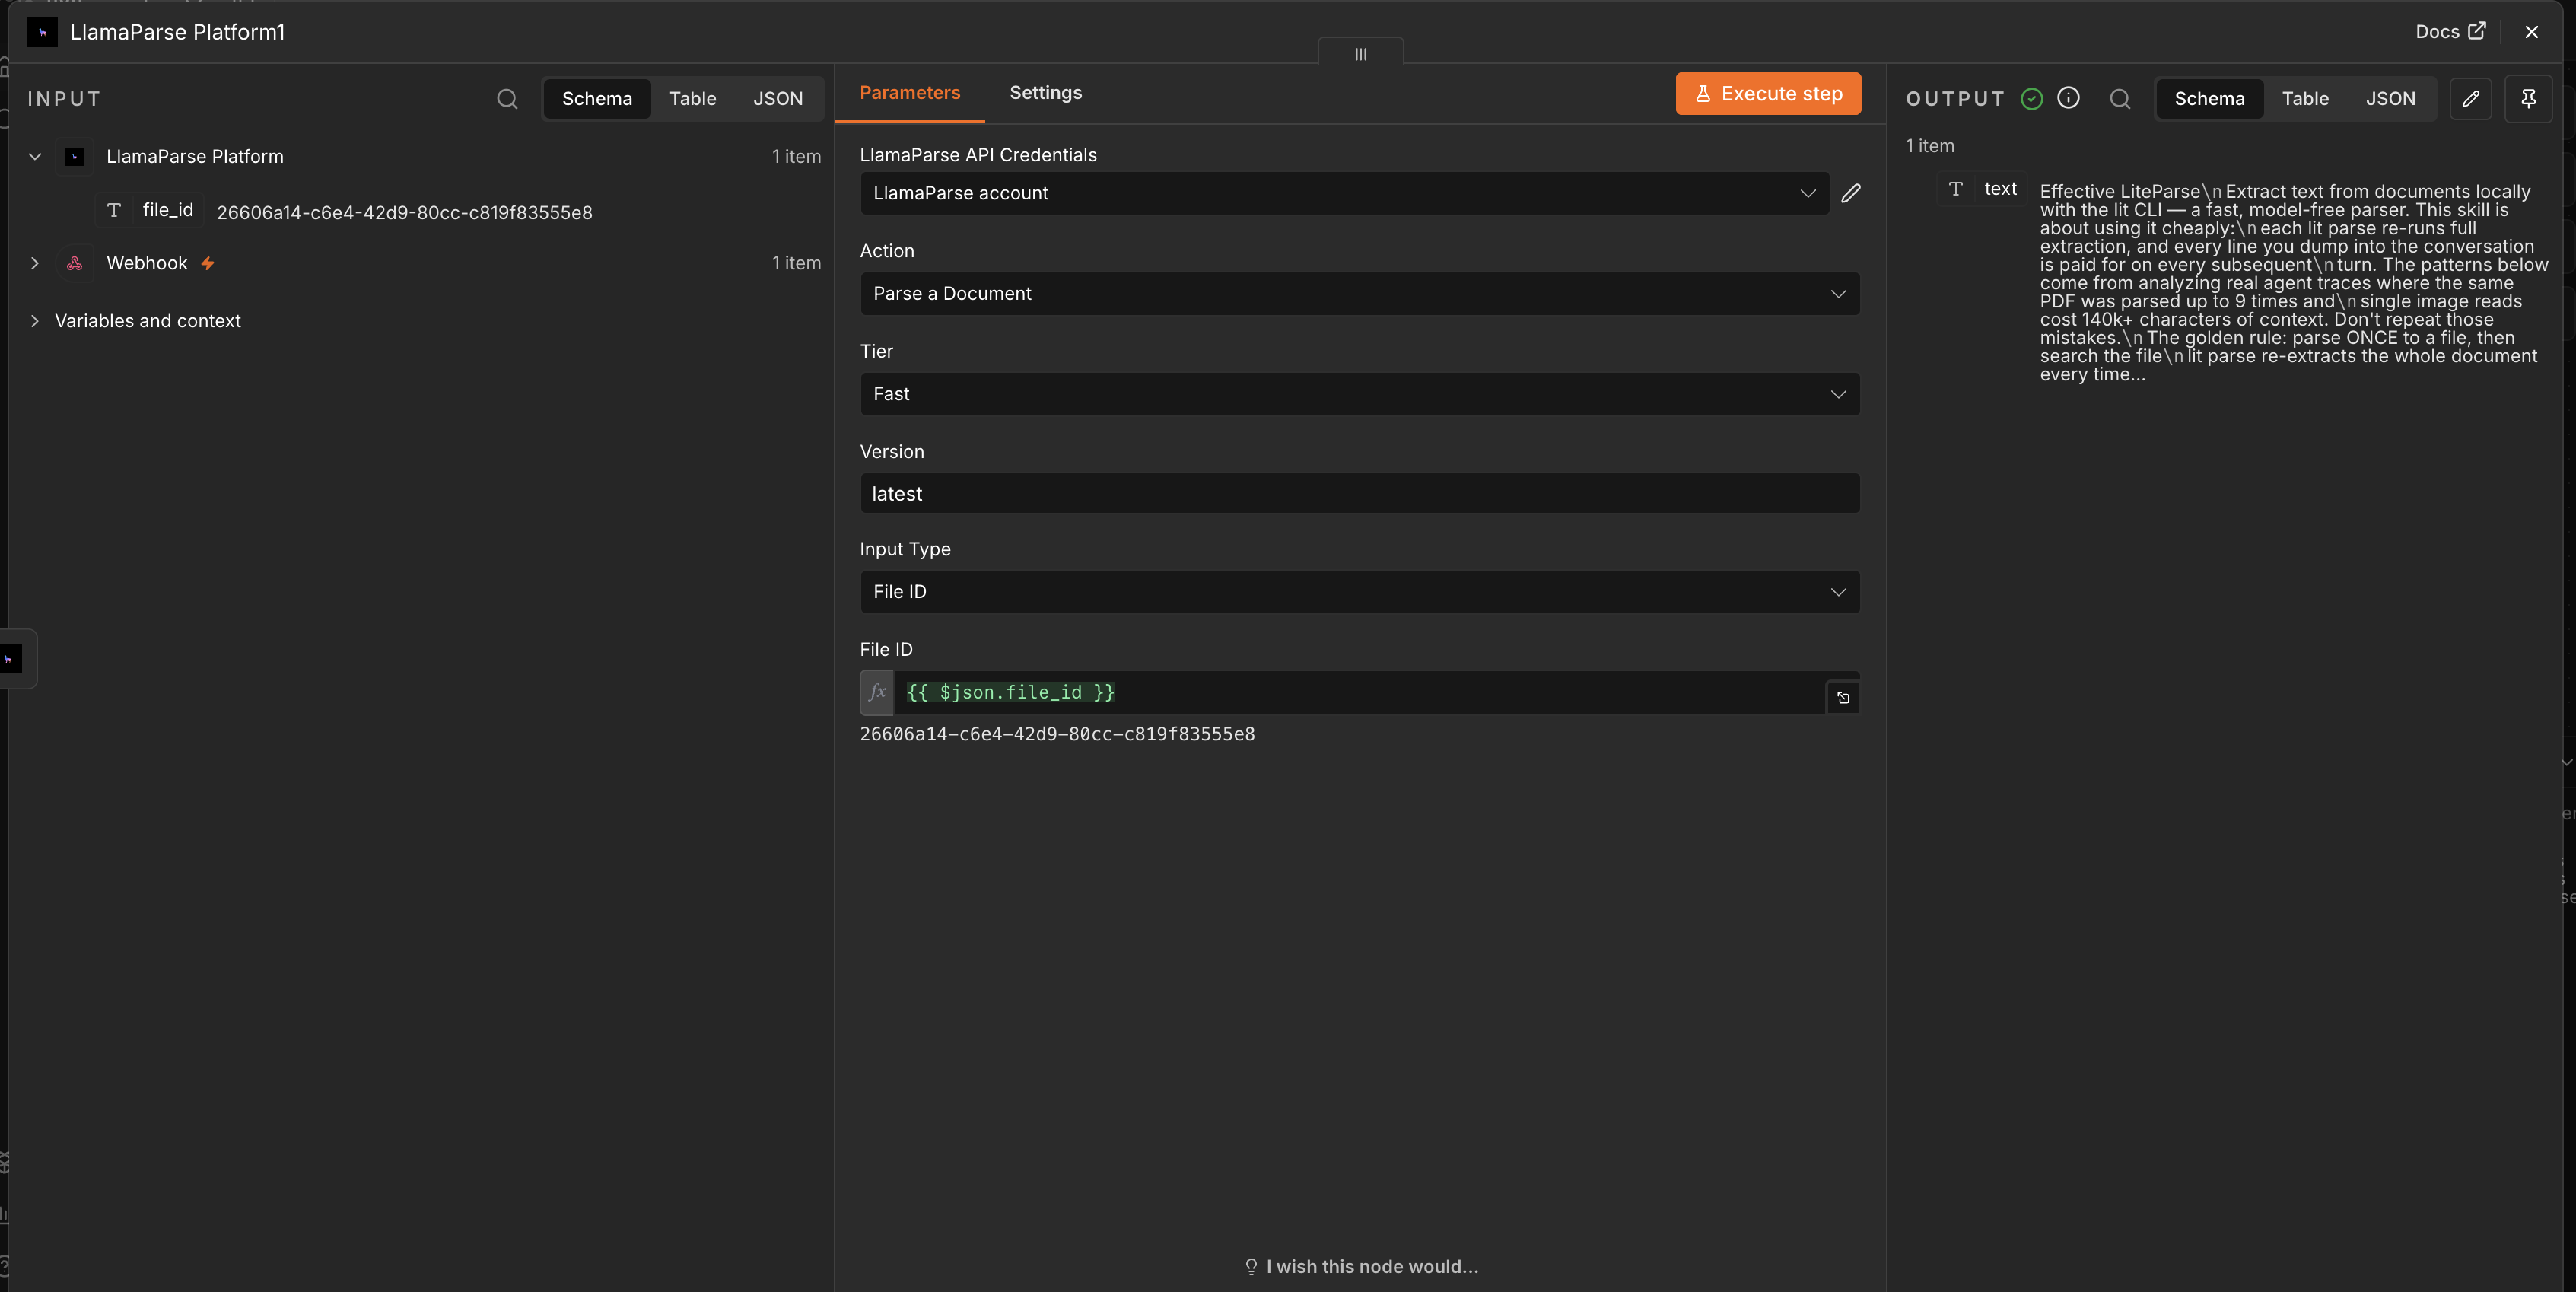Click the Webhook 1 item count
2576x1292 pixels.
(796, 263)
